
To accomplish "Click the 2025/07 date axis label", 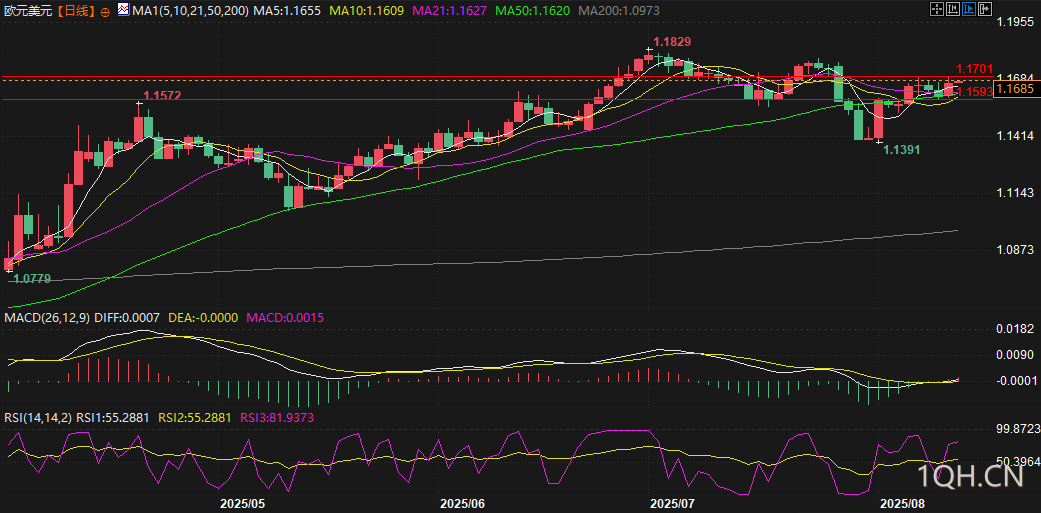I will 673,504.
